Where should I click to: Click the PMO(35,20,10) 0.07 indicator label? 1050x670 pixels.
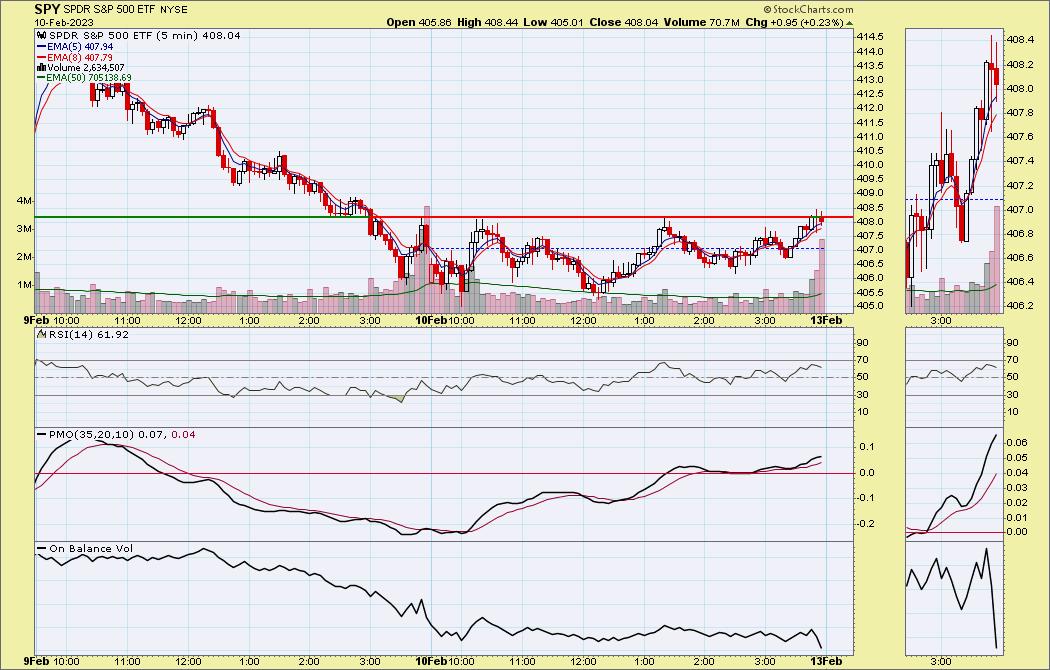(108, 434)
